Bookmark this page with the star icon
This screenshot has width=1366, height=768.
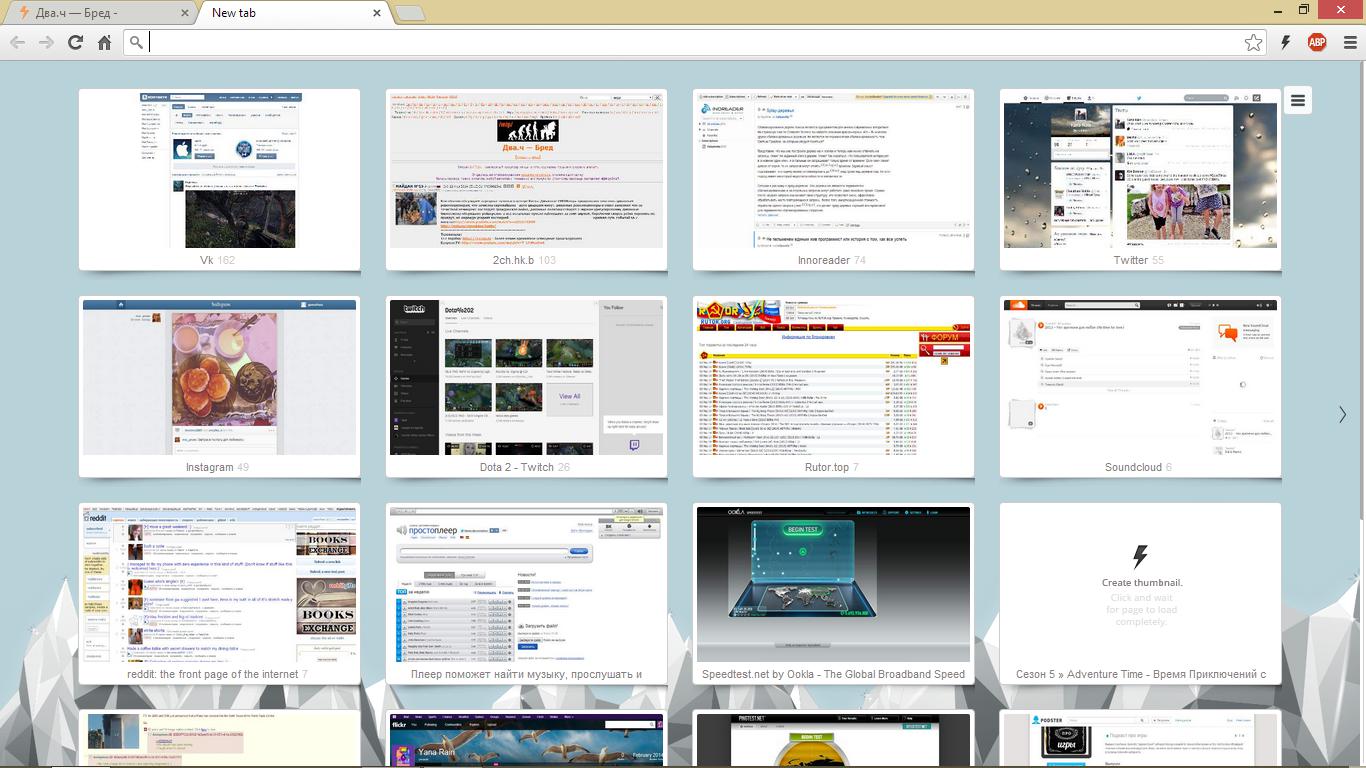coord(1253,42)
